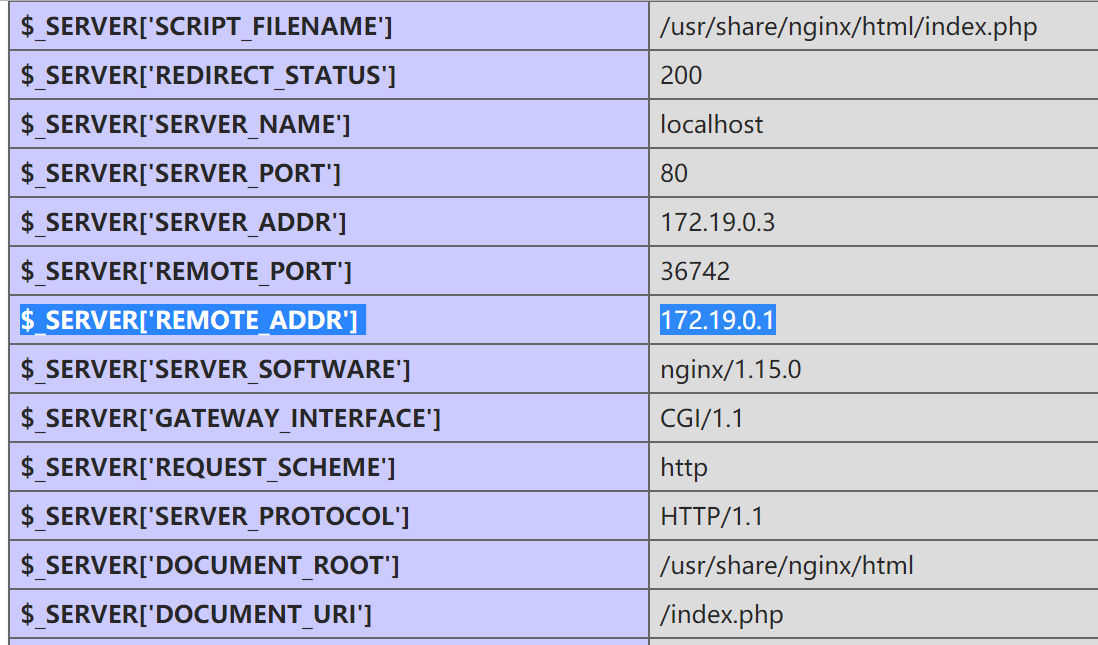Viewport: 1098px width, 645px height.
Task: Click the 200 redirect status value
Action: coord(681,75)
